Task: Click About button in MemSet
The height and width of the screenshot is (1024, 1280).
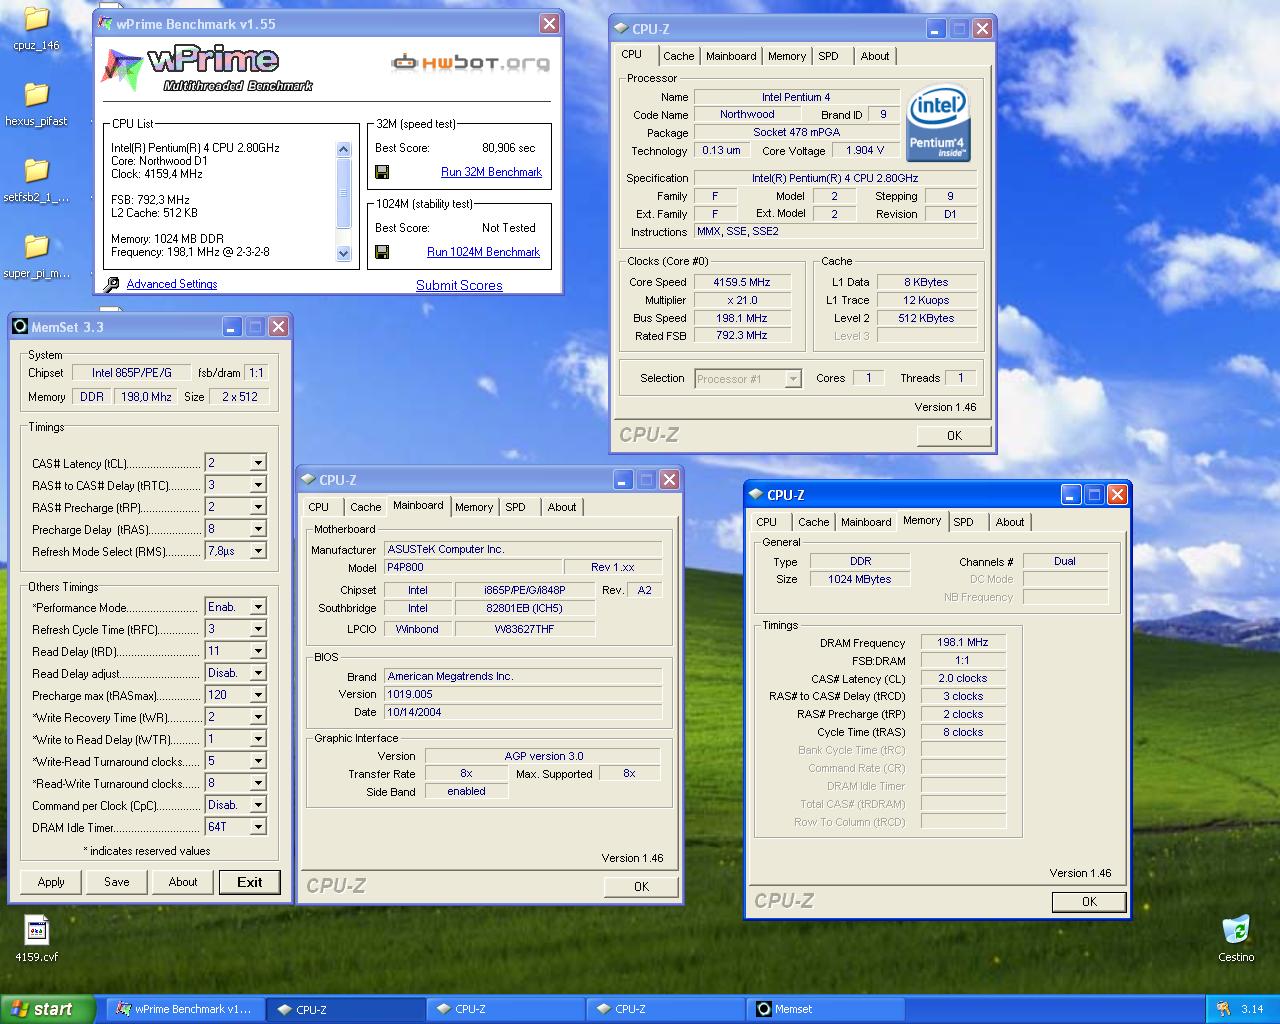Action: click(183, 882)
